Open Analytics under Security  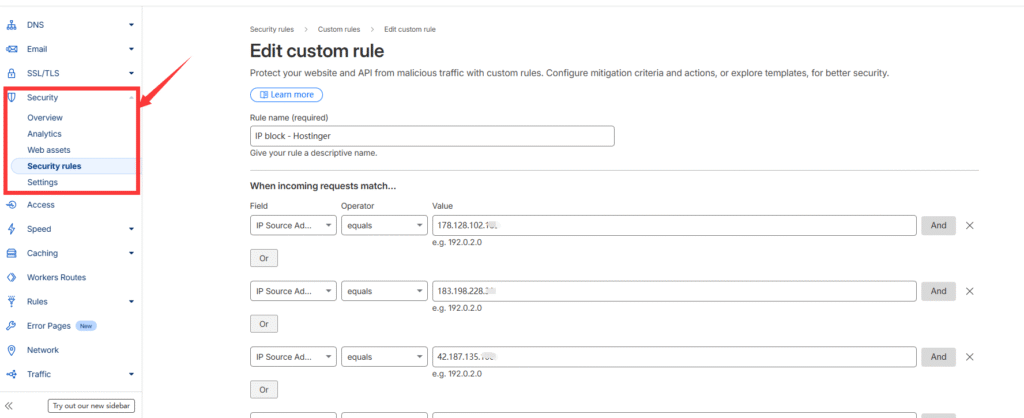click(44, 133)
